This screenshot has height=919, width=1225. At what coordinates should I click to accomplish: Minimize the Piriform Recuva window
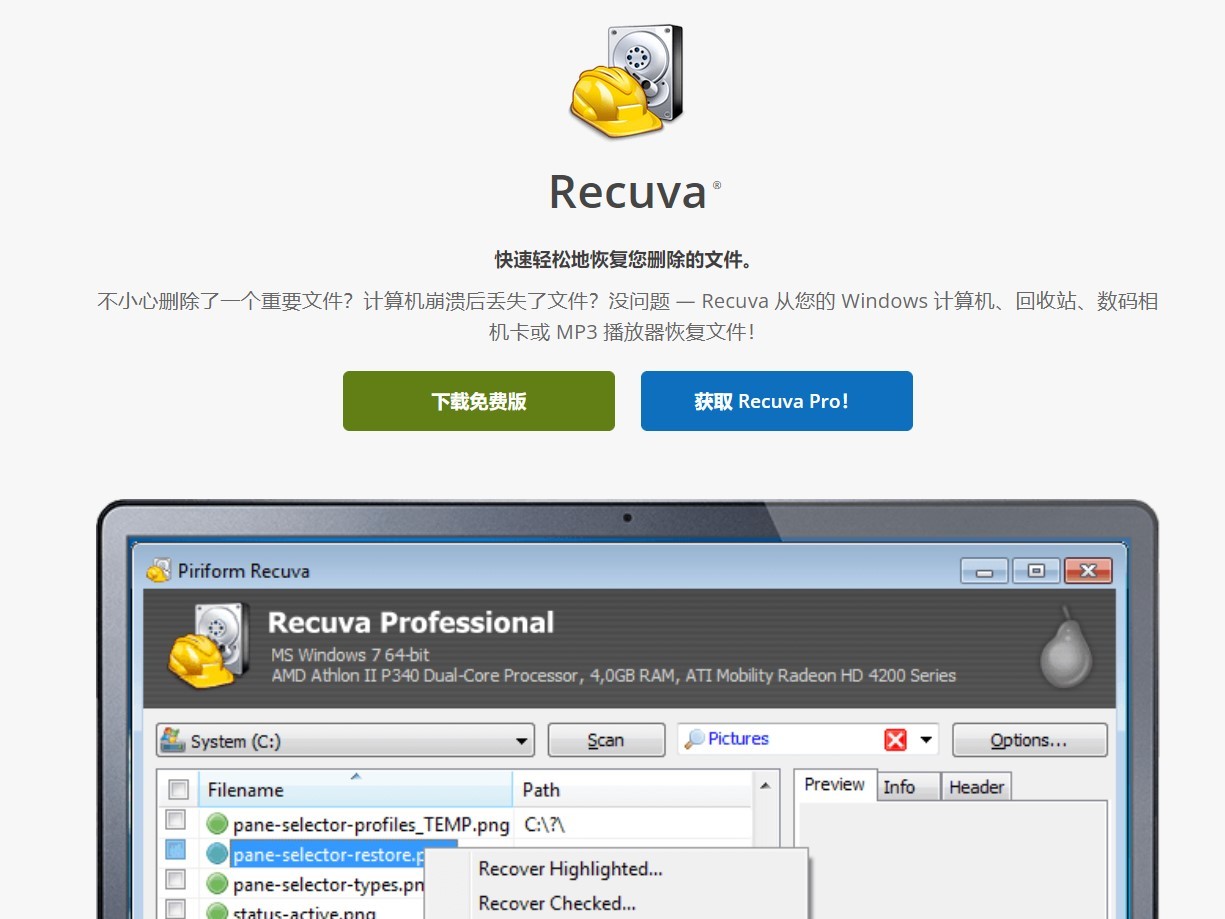click(984, 571)
